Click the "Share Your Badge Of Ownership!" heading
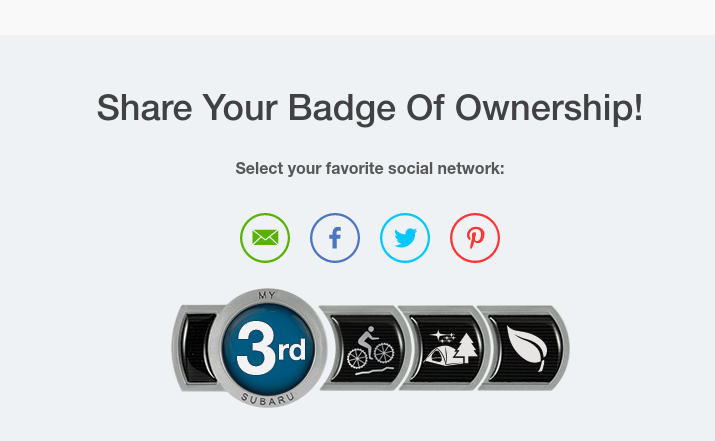 [x=370, y=108]
